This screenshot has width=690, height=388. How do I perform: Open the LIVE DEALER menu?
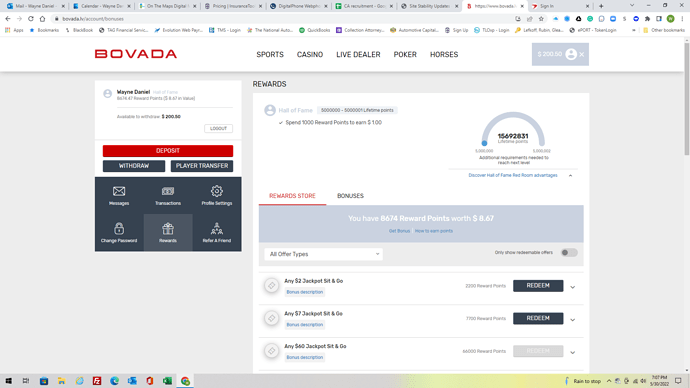pos(358,55)
